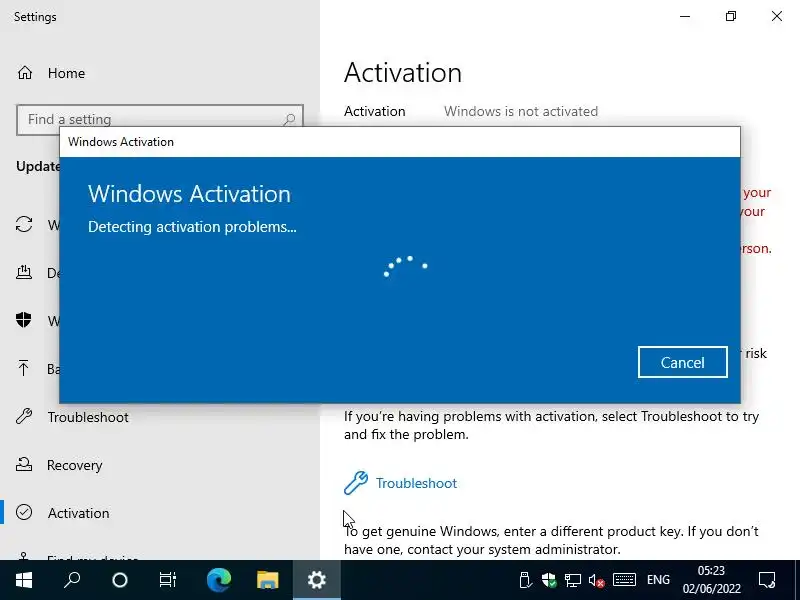800x600 pixels.
Task: Click 'Windows is not activated' status text
Action: (x=521, y=111)
